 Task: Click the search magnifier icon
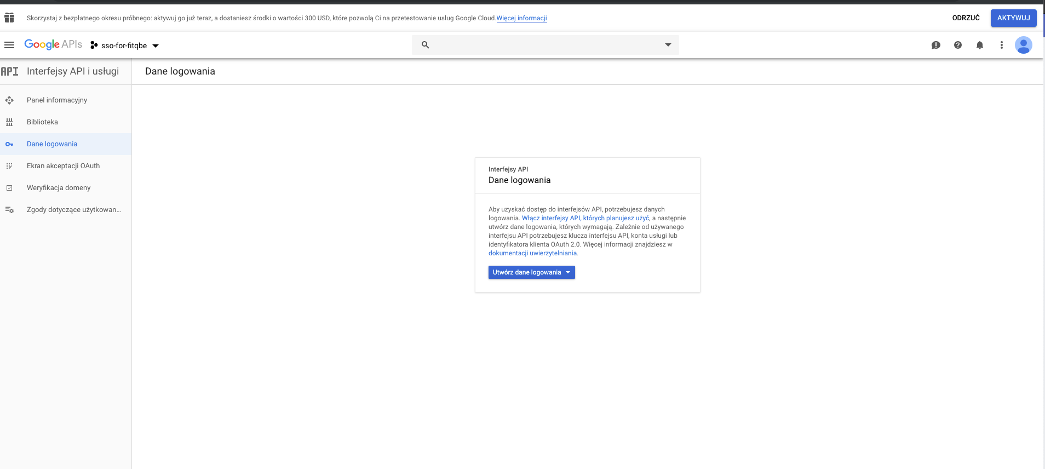pyautogui.click(x=425, y=45)
